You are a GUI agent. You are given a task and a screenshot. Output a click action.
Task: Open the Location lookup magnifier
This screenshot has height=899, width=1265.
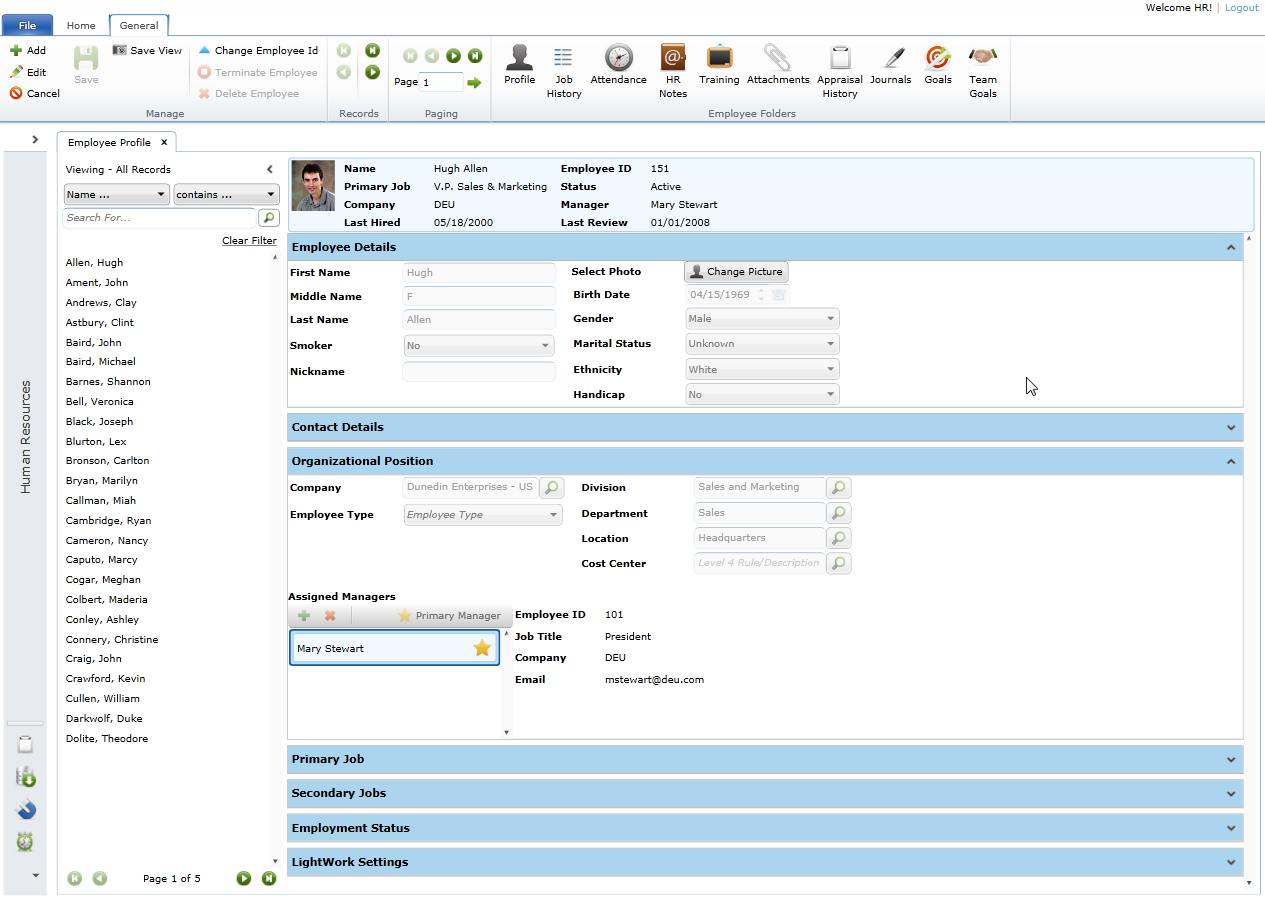point(840,538)
